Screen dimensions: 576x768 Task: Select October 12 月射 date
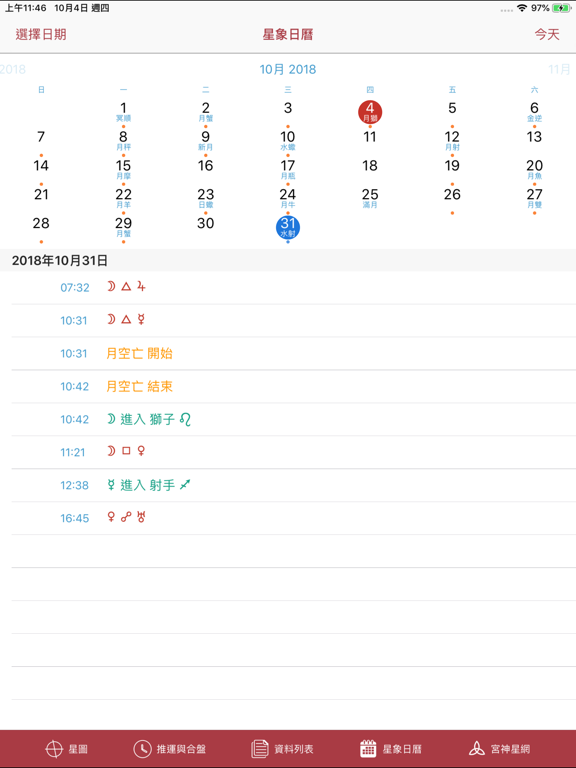tap(452, 141)
